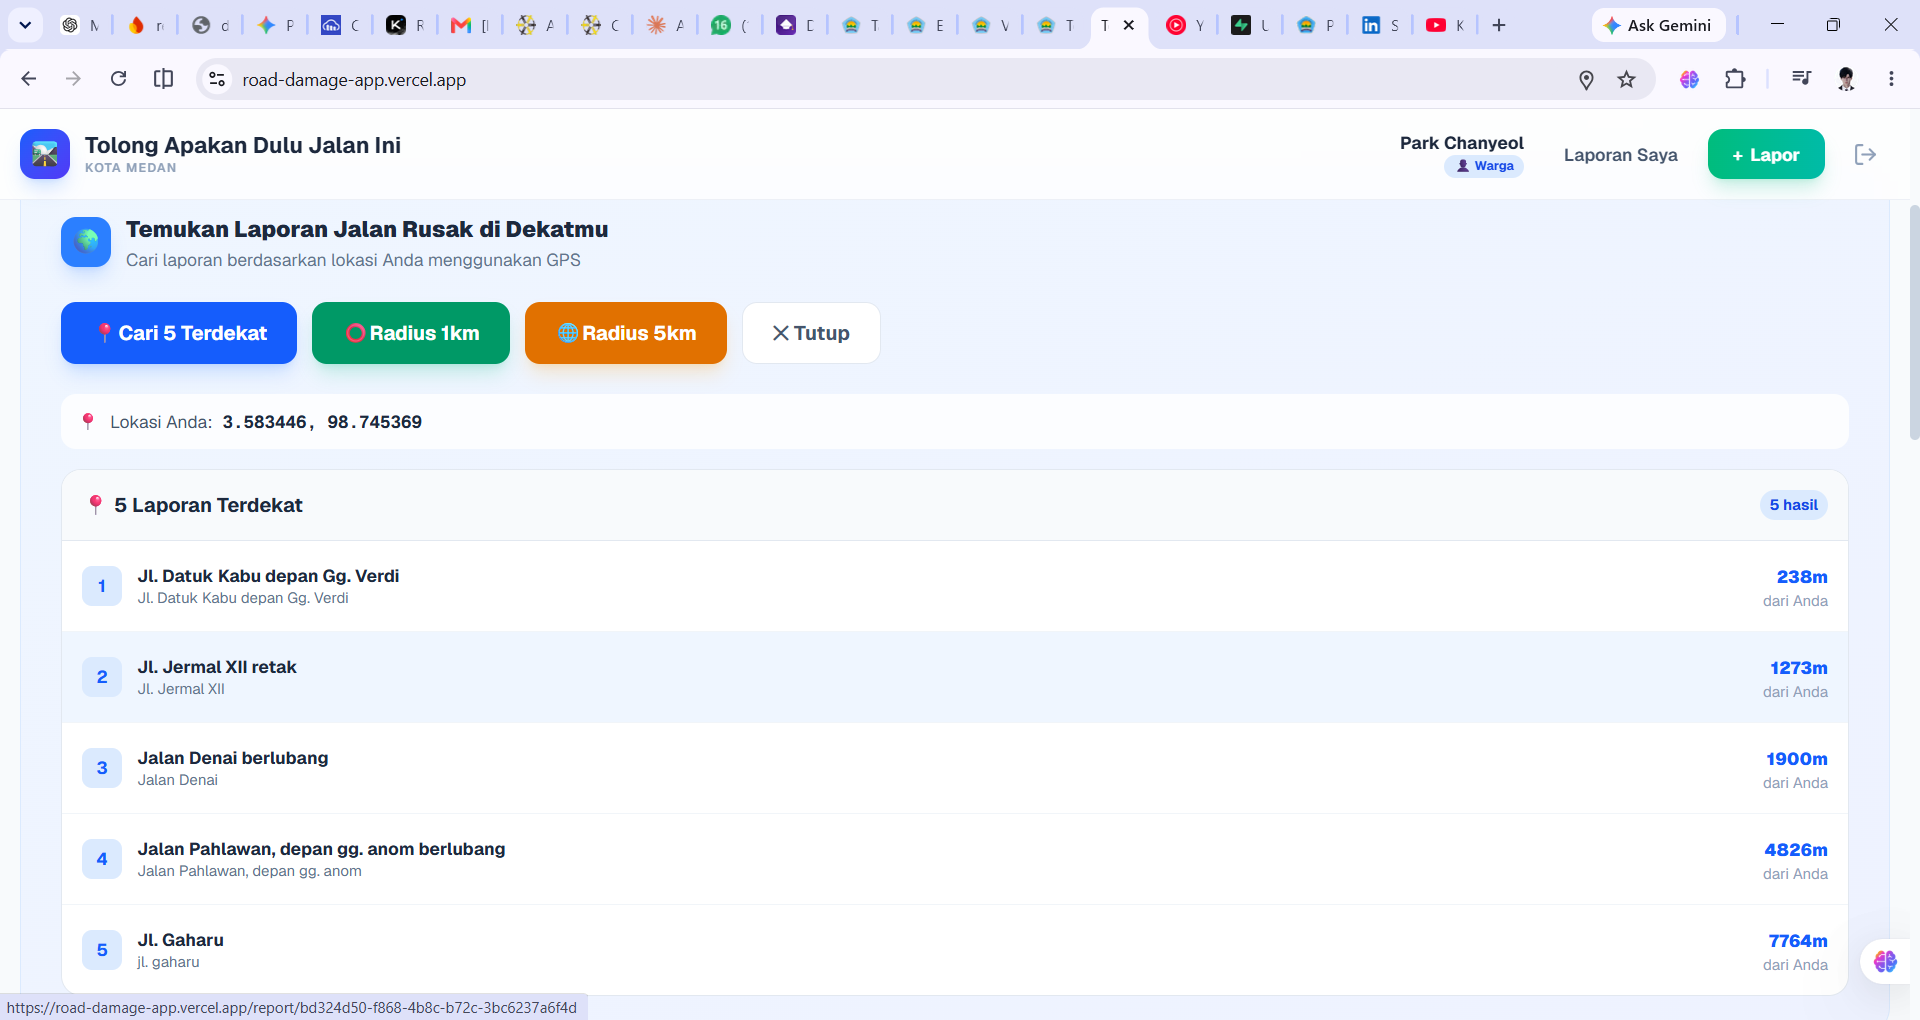Open report Jalan Pahlawan depan gg. anom berlubang

coord(955,859)
